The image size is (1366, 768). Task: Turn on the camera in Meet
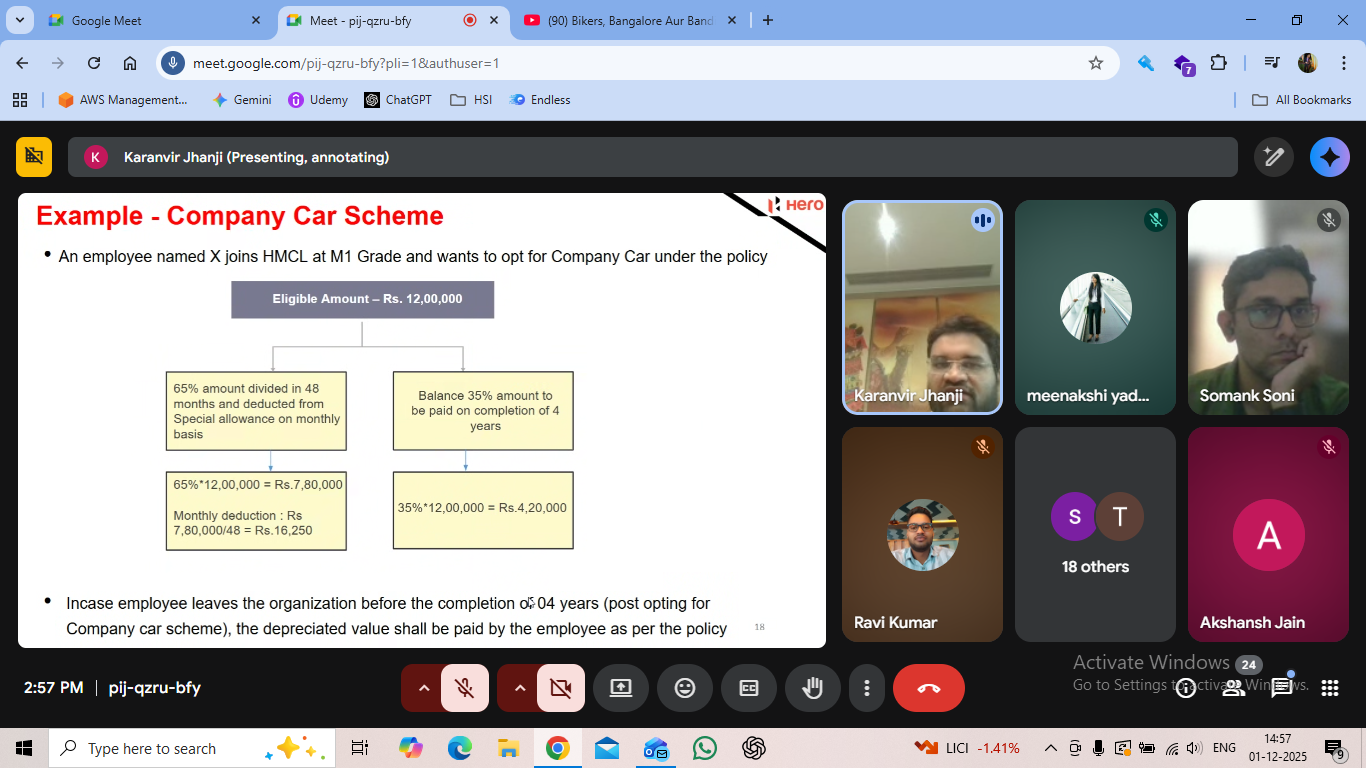click(x=560, y=688)
